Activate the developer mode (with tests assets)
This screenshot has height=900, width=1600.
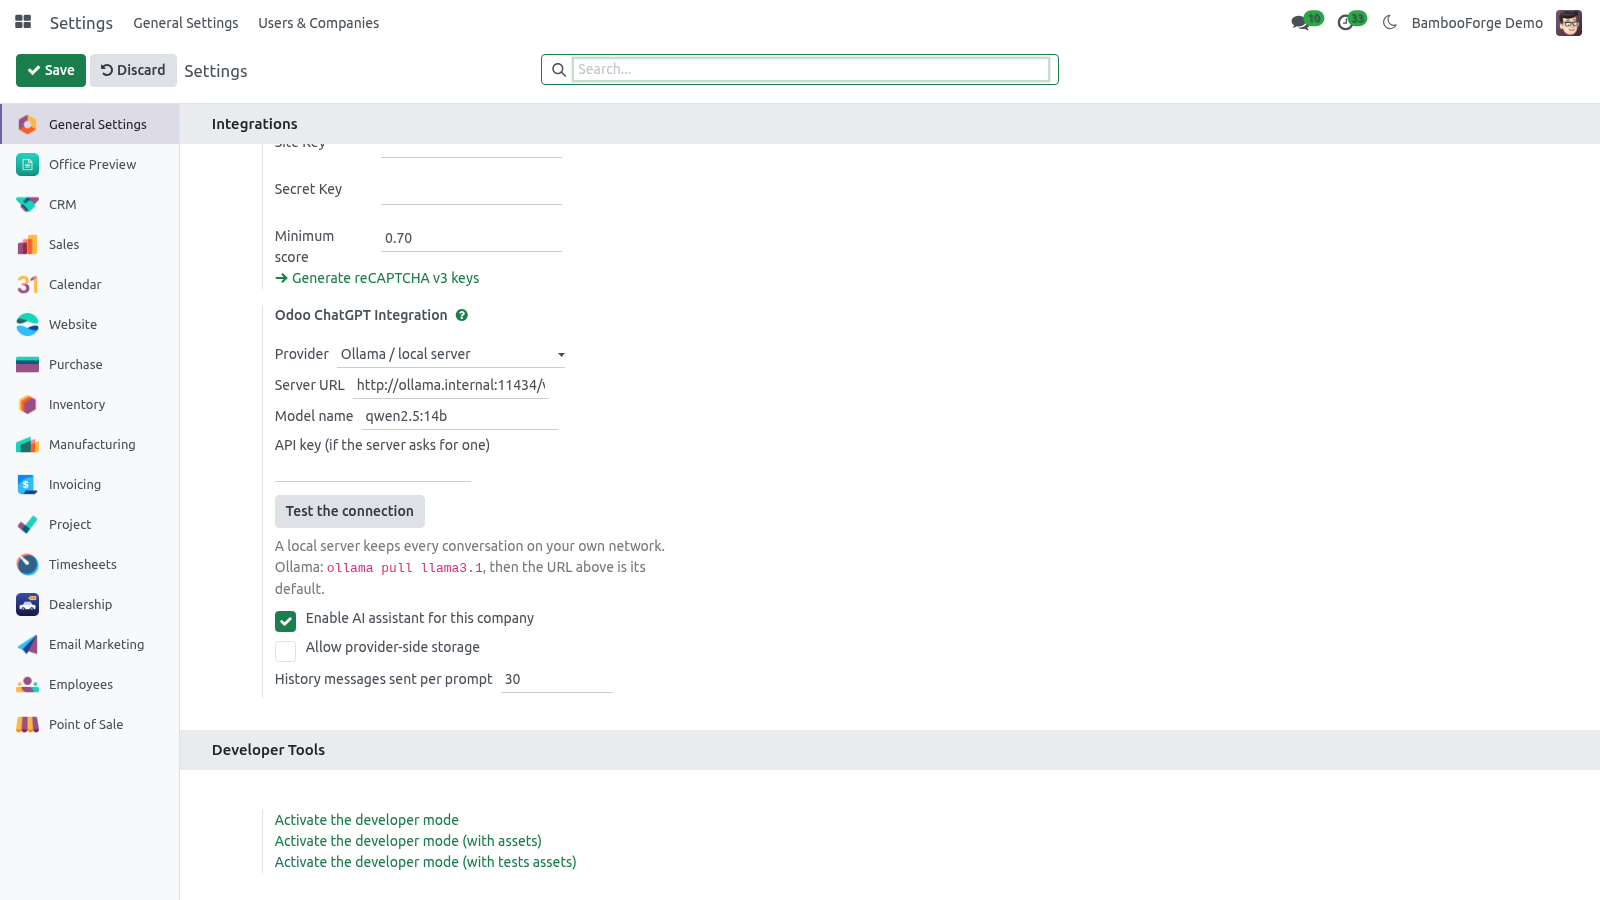click(426, 862)
